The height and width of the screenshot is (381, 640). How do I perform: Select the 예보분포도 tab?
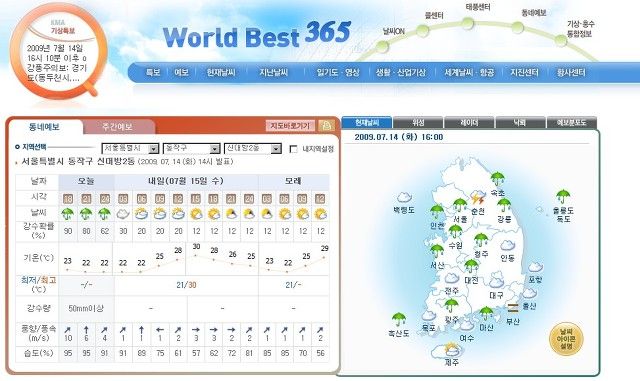(571, 123)
